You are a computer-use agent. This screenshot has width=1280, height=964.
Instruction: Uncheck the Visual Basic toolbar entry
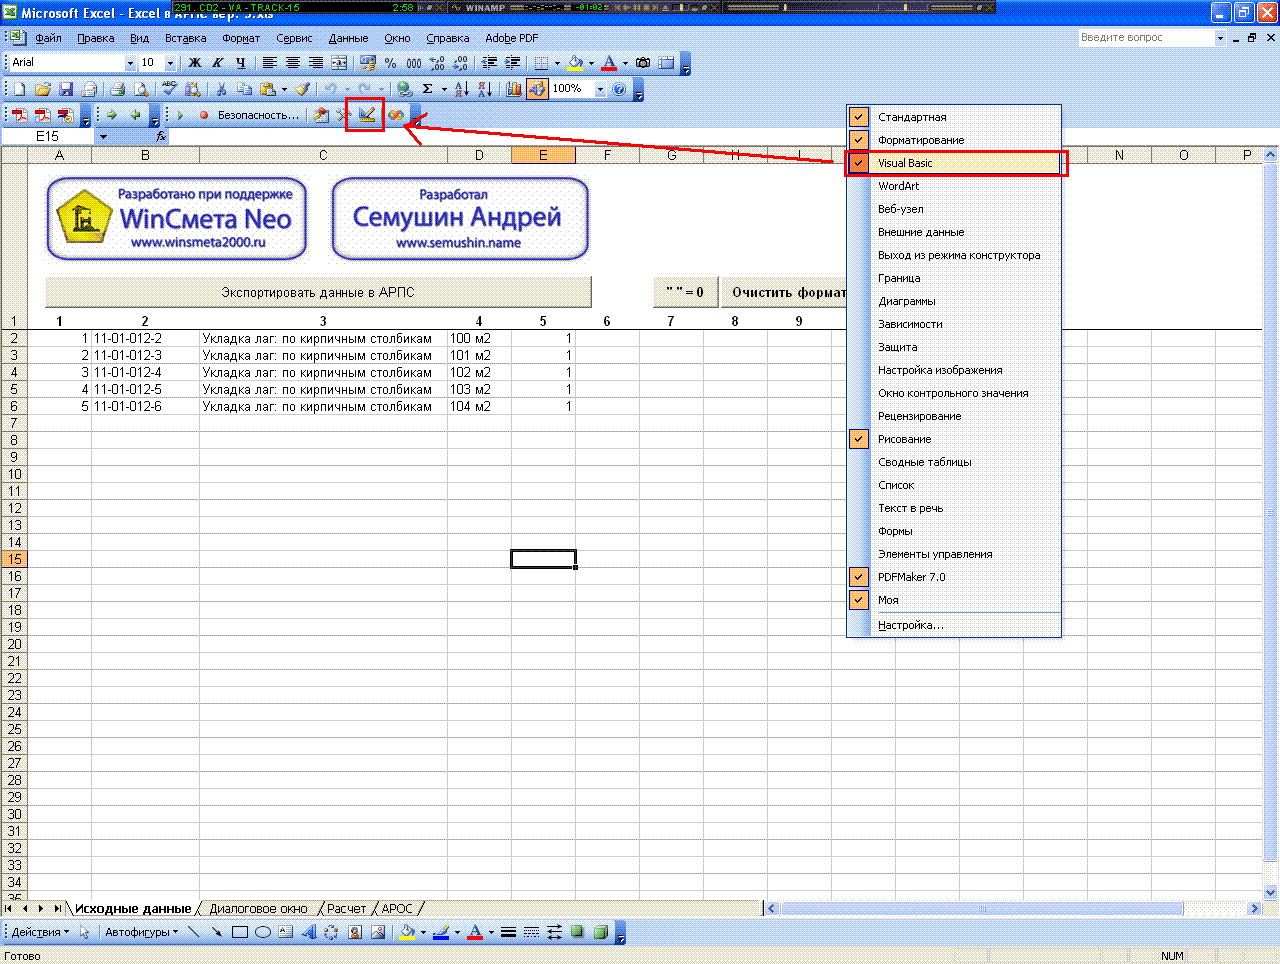point(905,163)
